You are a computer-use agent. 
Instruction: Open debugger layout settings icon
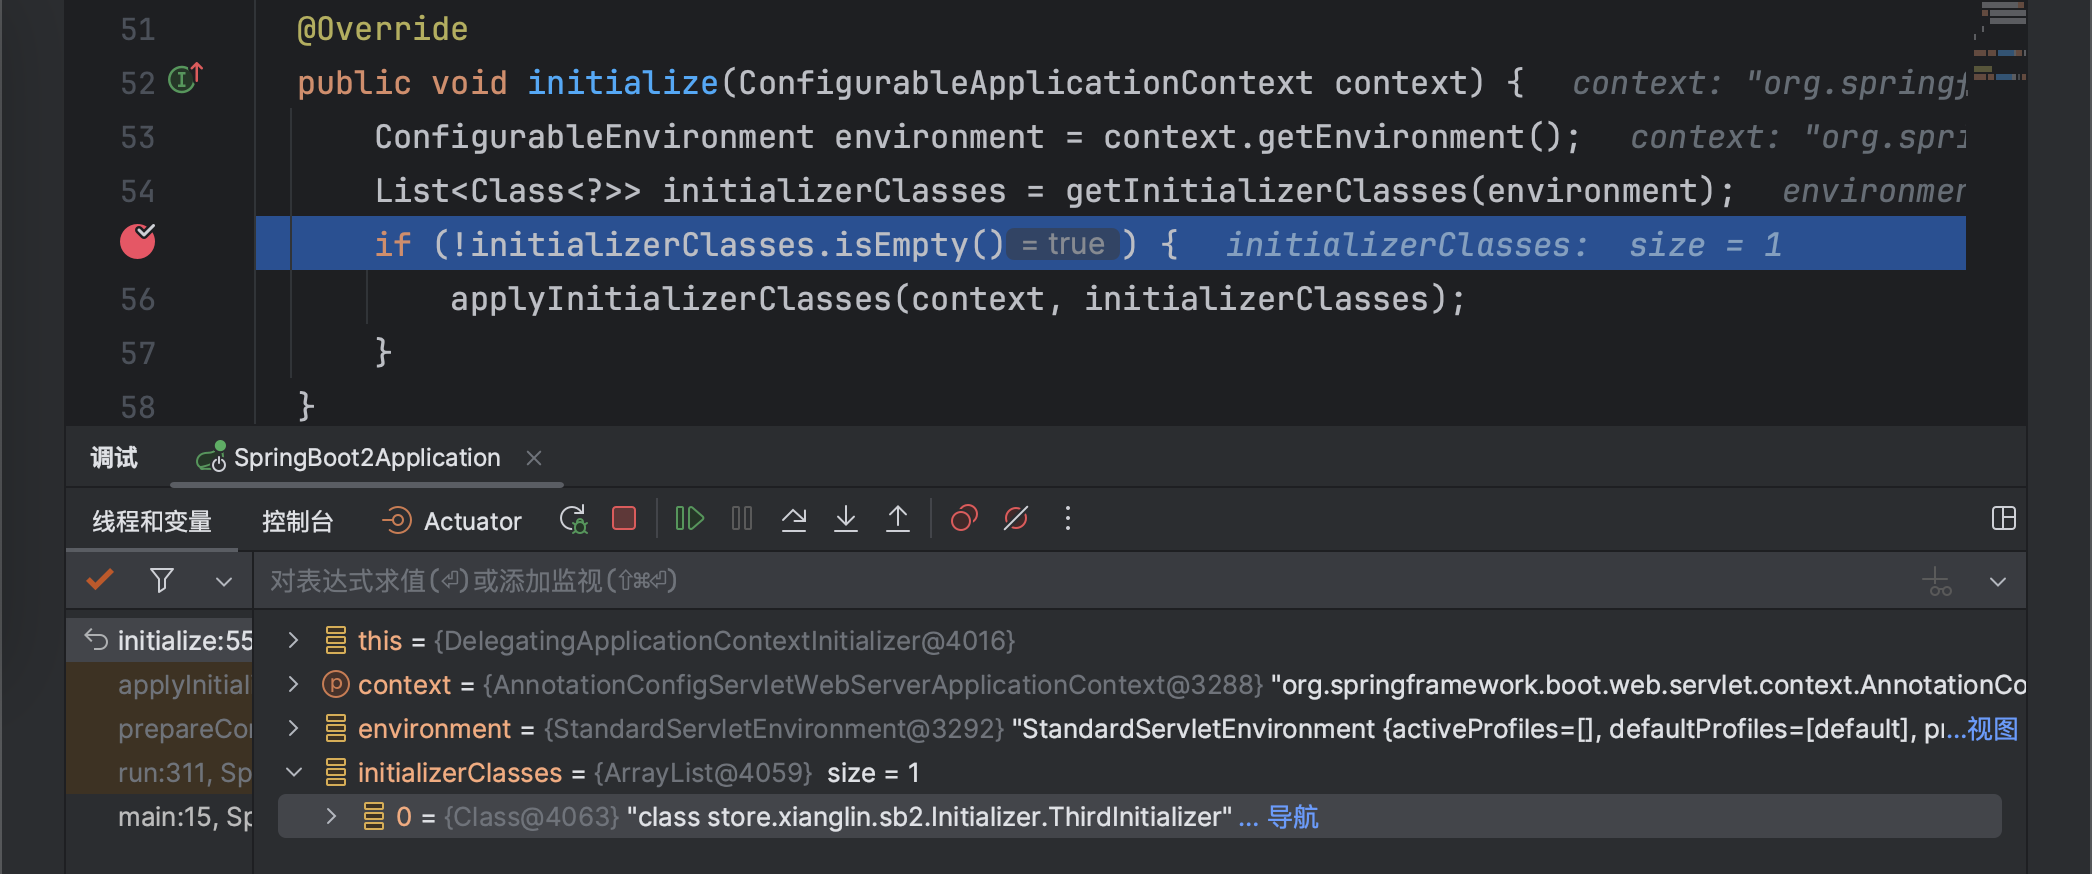(2004, 518)
